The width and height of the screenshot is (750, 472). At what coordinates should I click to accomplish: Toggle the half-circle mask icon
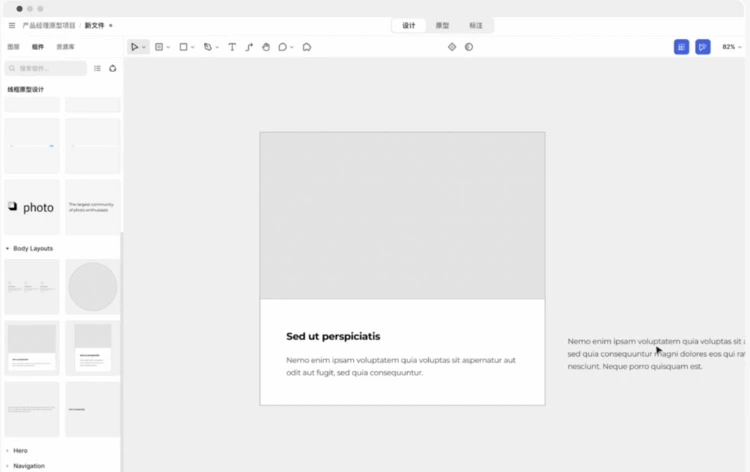[469, 47]
